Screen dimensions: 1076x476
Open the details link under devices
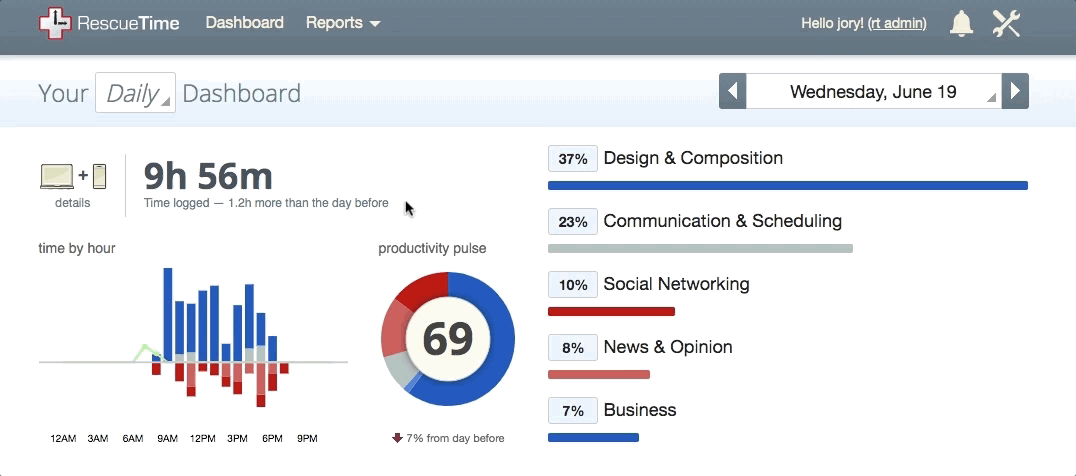tap(72, 203)
